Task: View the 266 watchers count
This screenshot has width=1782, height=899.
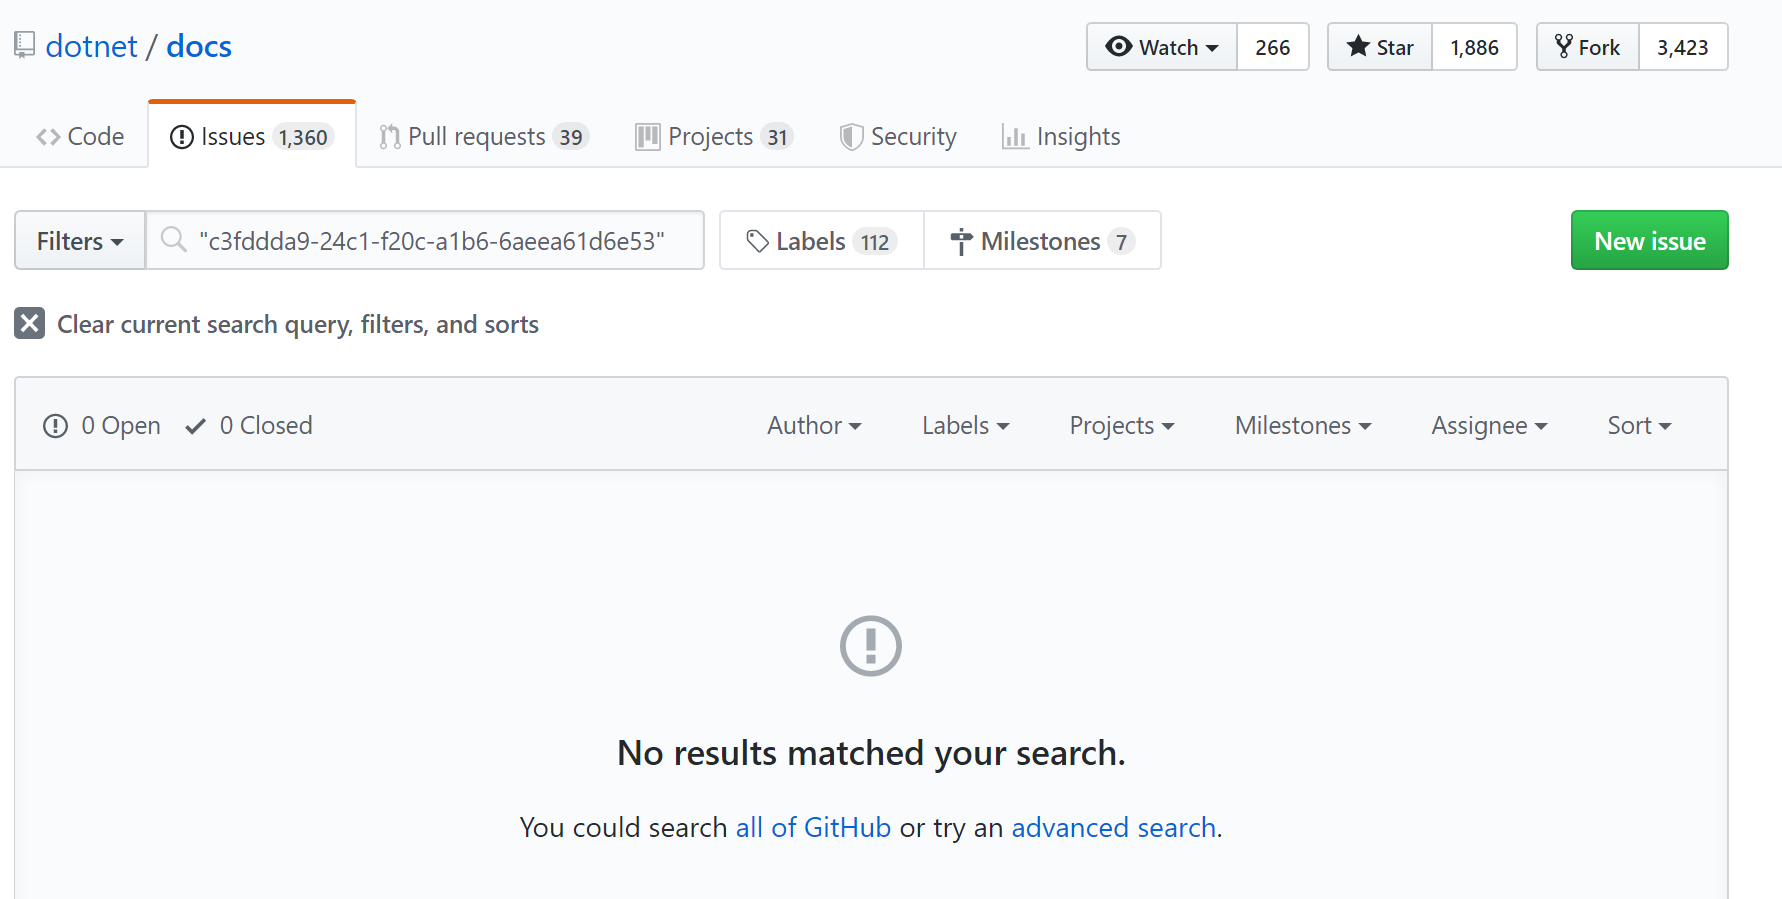Action: tap(1273, 47)
